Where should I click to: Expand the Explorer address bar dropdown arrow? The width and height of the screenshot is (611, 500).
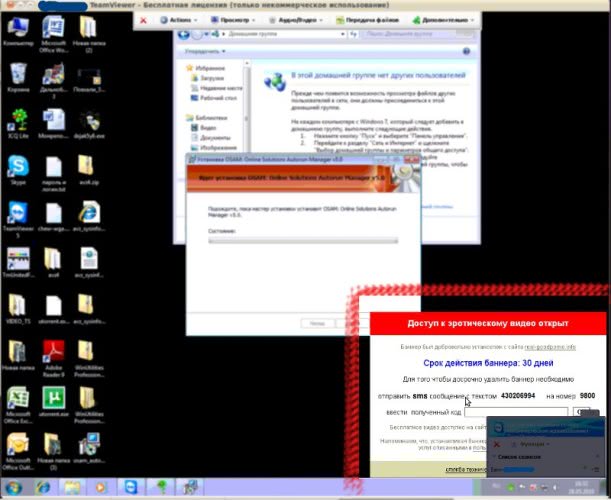(343, 34)
